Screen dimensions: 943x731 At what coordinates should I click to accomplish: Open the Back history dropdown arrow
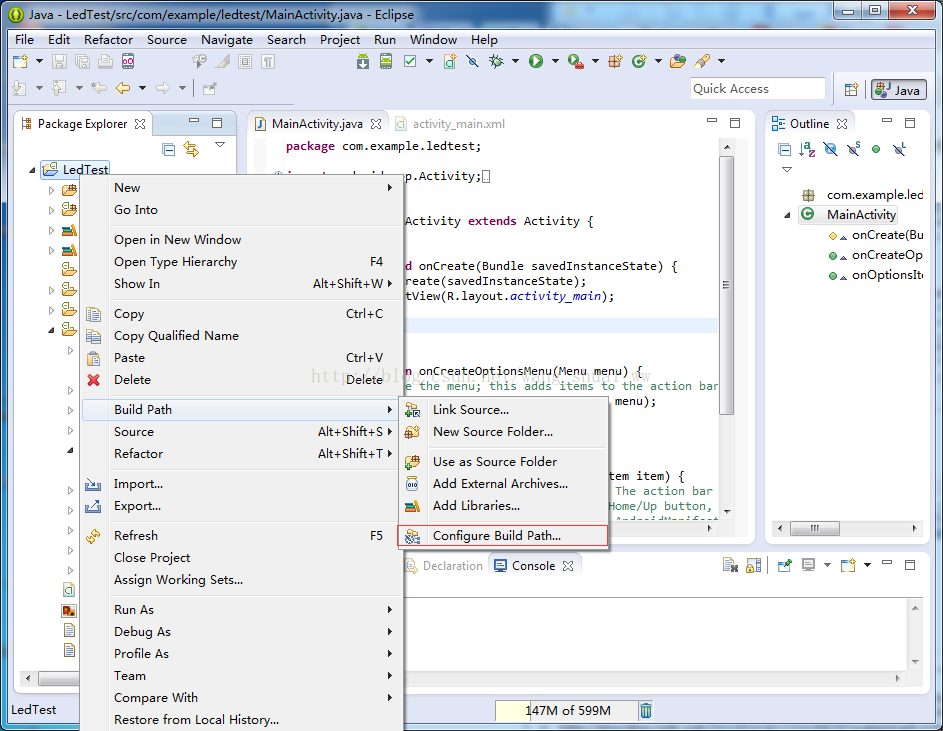pos(143,88)
